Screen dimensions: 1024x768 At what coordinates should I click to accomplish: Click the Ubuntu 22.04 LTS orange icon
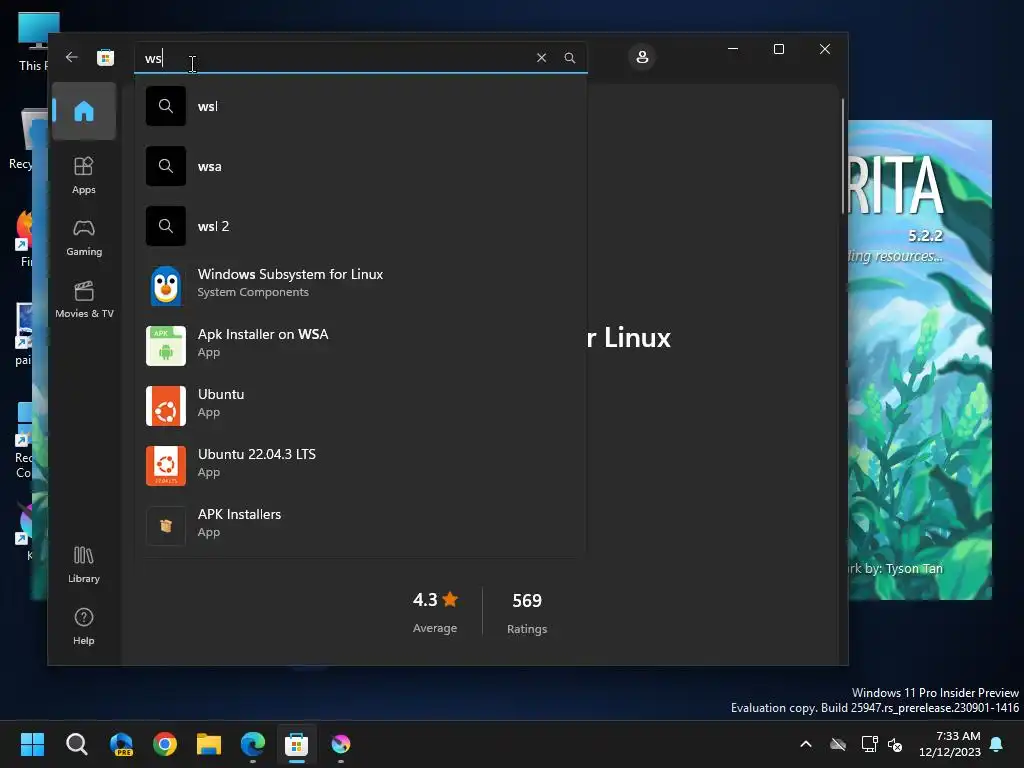click(166, 466)
